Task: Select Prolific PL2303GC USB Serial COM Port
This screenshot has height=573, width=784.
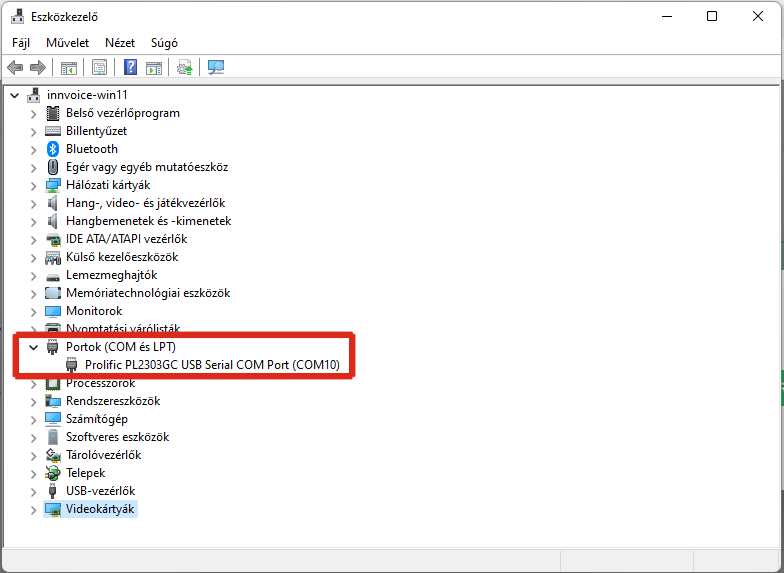Action: pyautogui.click(x=212, y=365)
